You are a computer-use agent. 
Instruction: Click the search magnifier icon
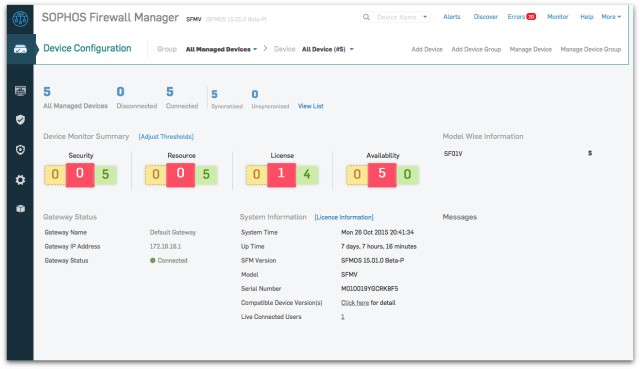click(367, 17)
